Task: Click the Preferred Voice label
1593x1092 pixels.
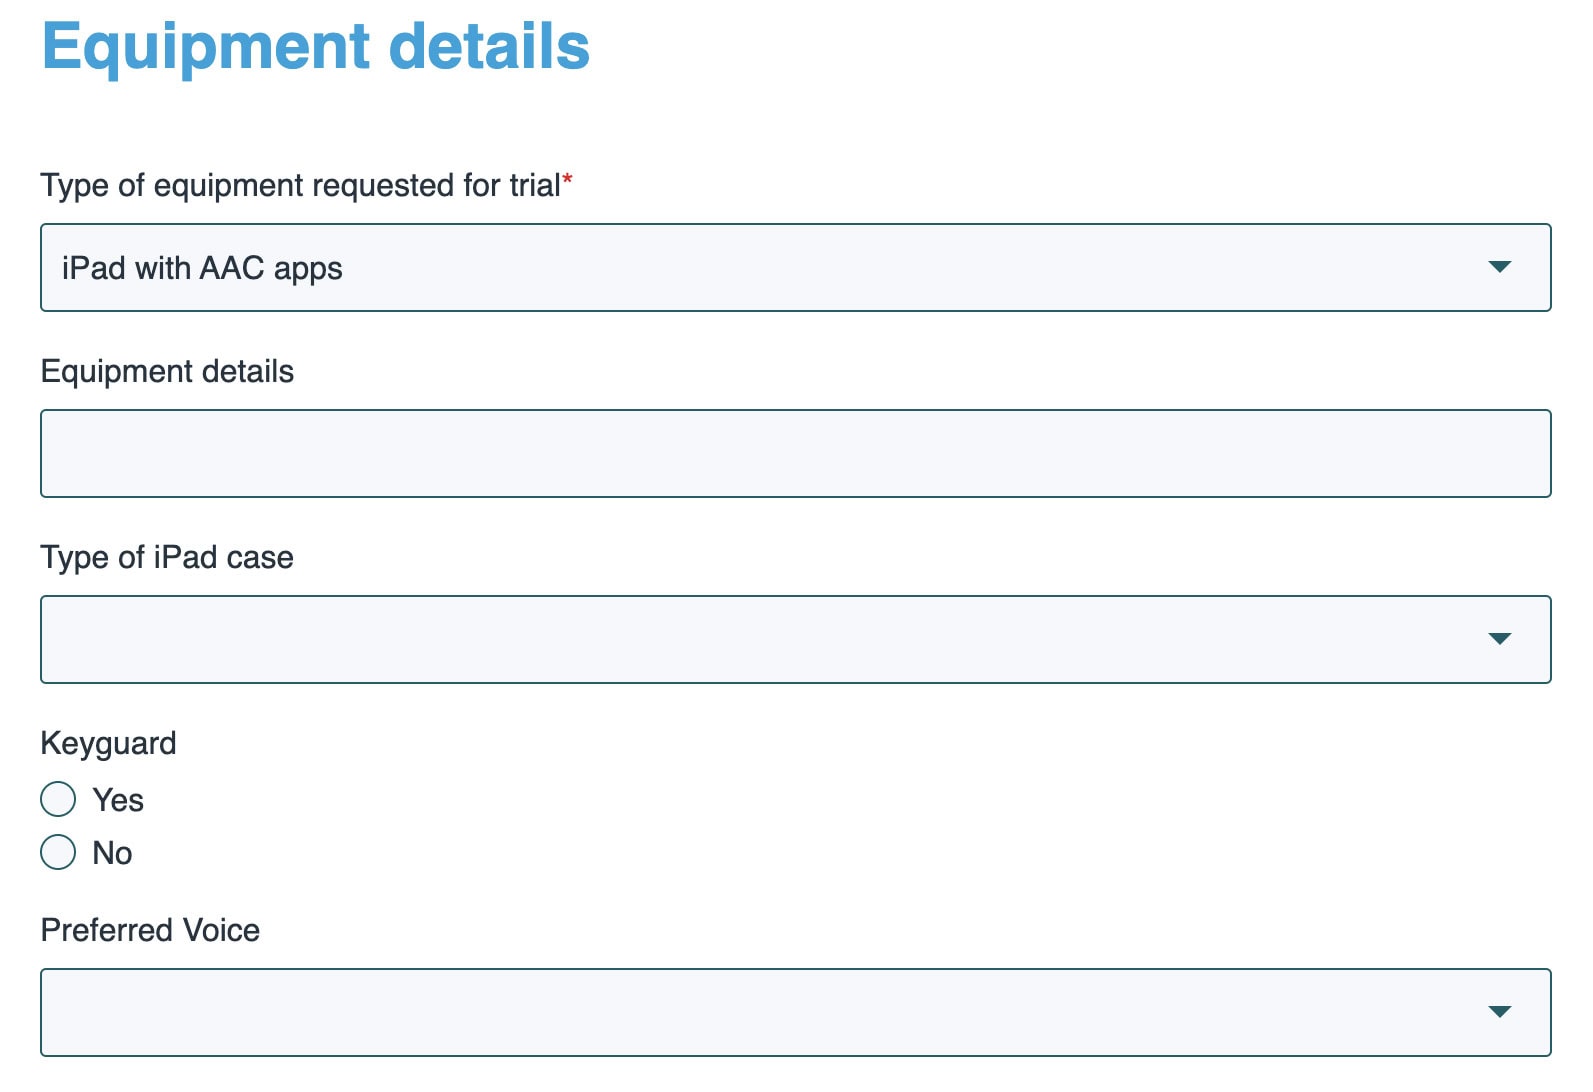Action: 149,930
